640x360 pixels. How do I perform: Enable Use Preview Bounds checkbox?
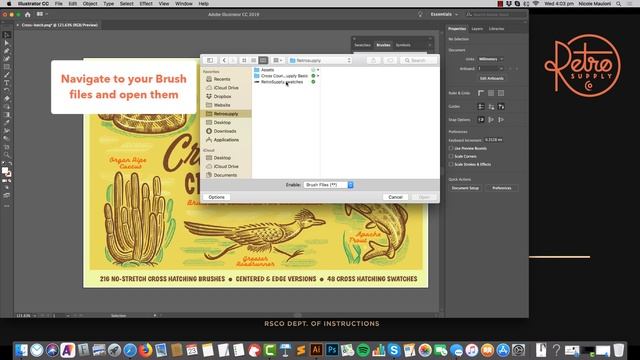point(451,148)
